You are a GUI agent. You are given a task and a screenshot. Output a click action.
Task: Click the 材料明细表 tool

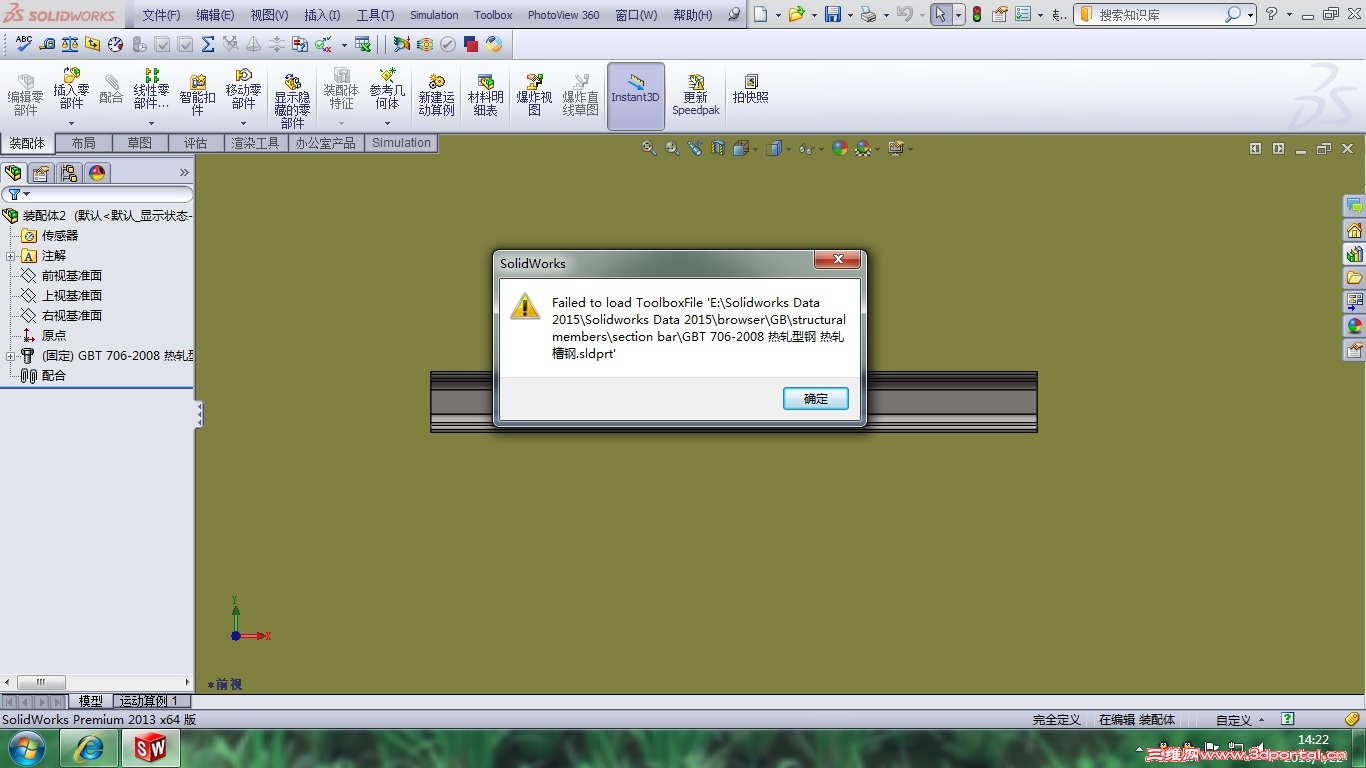point(485,96)
